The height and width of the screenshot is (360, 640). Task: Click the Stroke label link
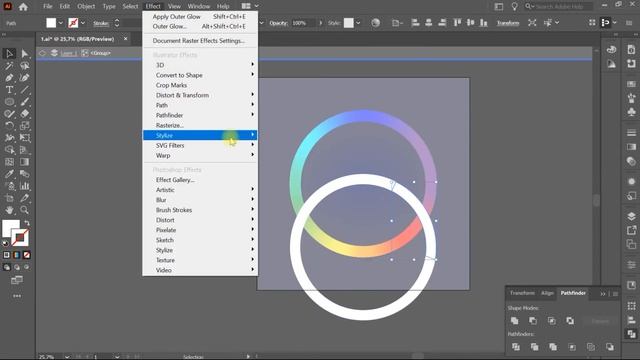pyautogui.click(x=101, y=23)
